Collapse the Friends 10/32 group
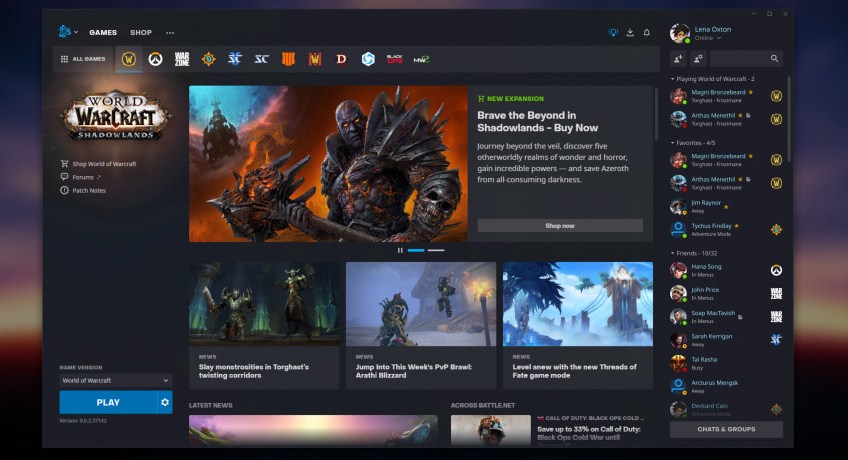 (x=694, y=253)
